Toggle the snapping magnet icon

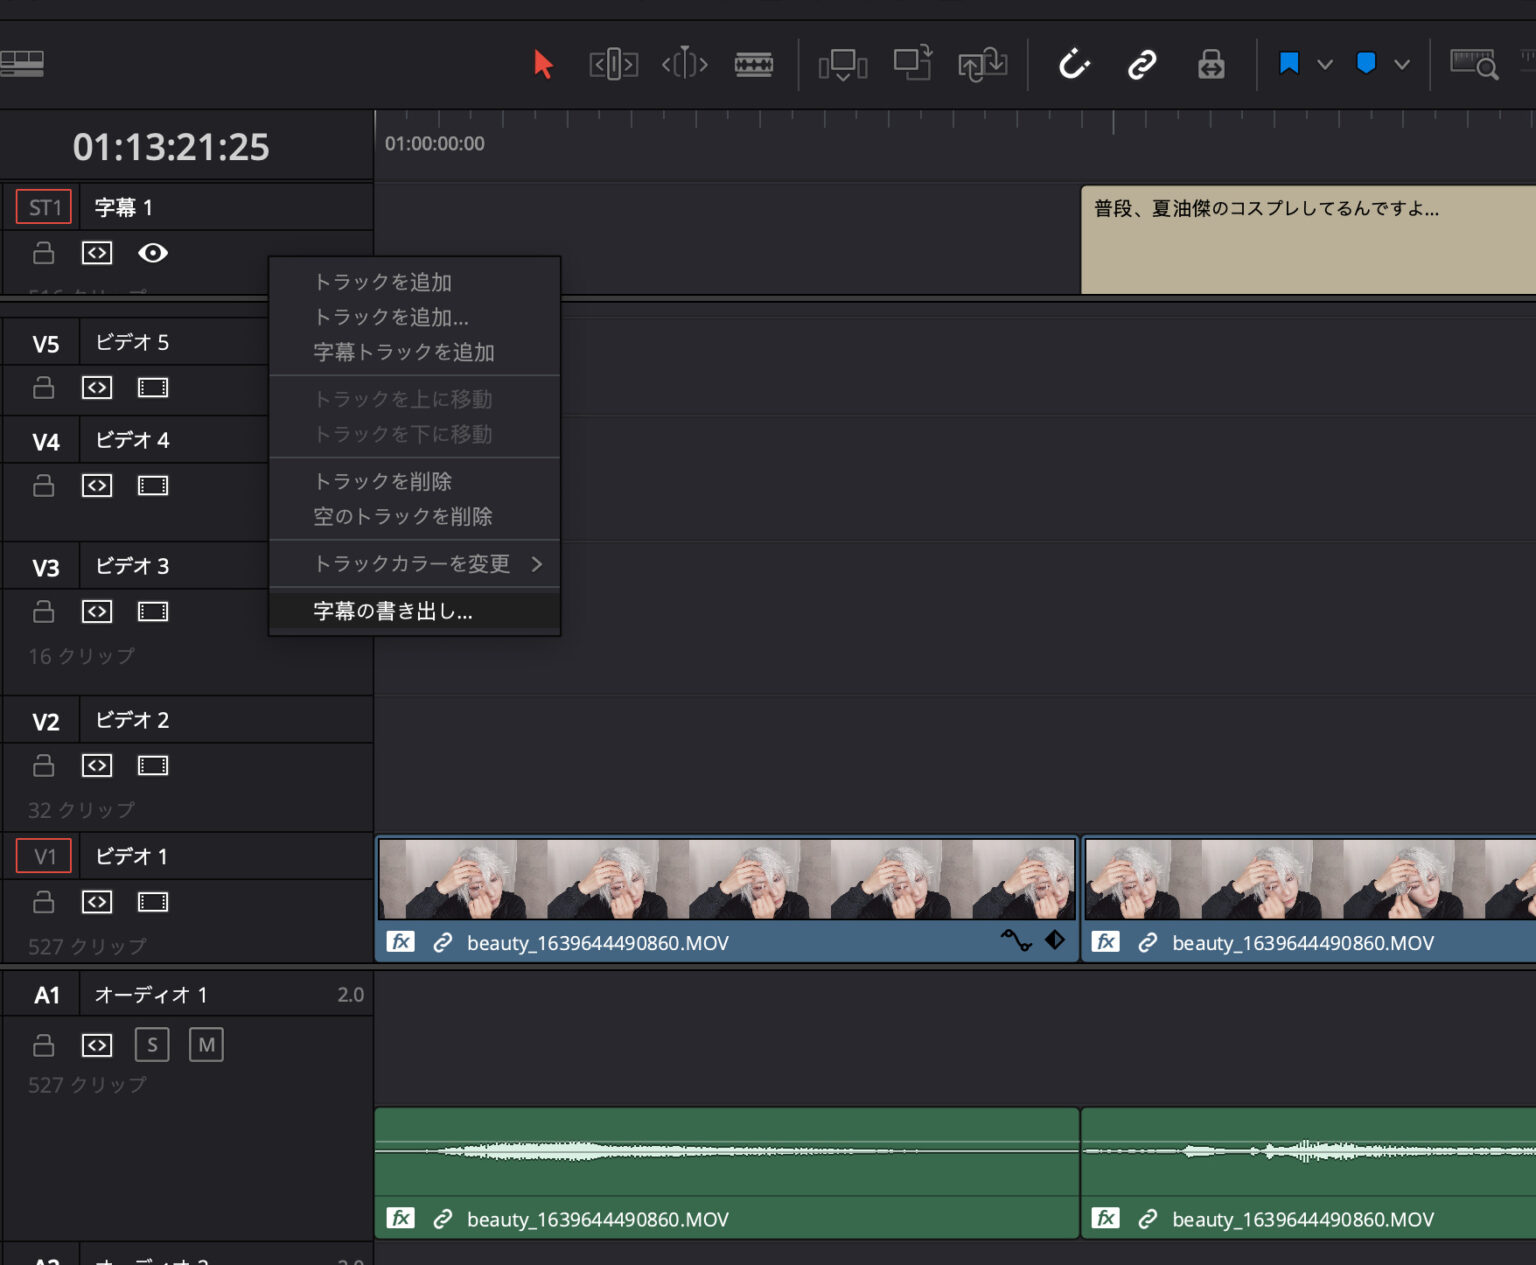pyautogui.click(x=1073, y=63)
